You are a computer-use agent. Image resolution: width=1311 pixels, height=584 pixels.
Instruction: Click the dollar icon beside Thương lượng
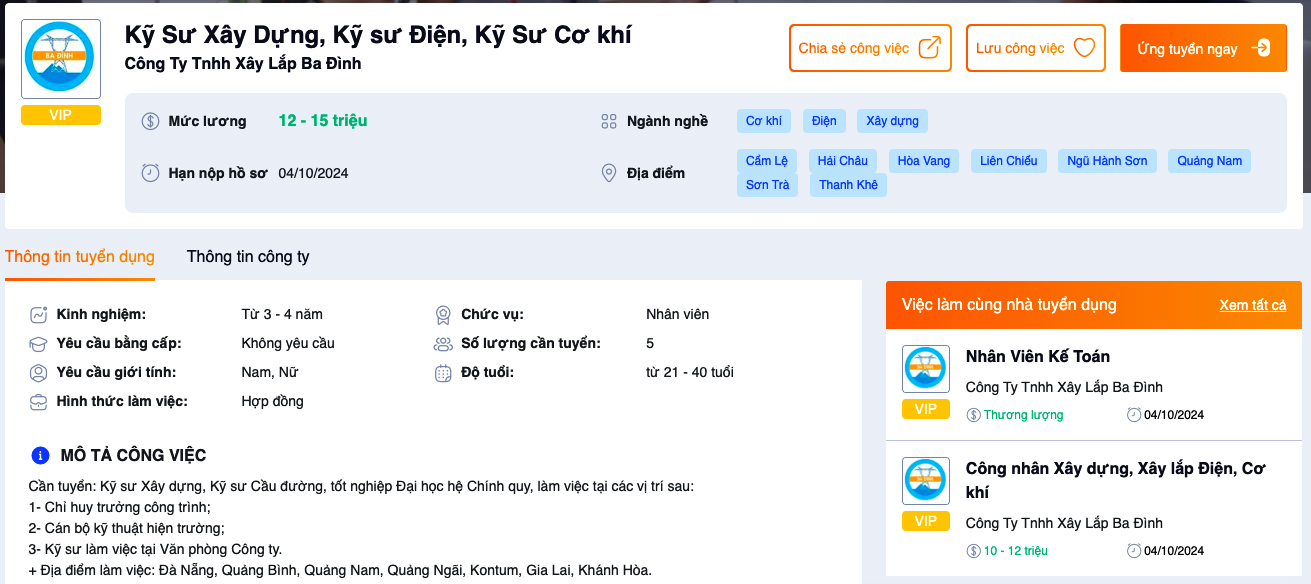(x=974, y=415)
